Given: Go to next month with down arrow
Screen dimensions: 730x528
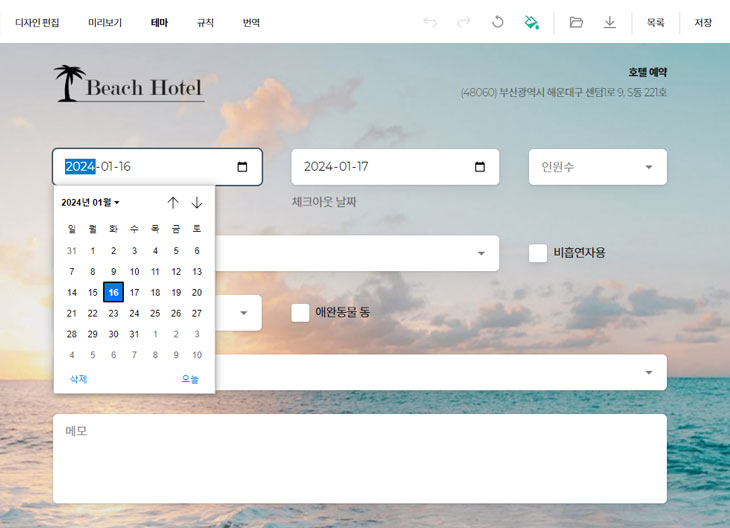Looking at the screenshot, I should [x=197, y=203].
